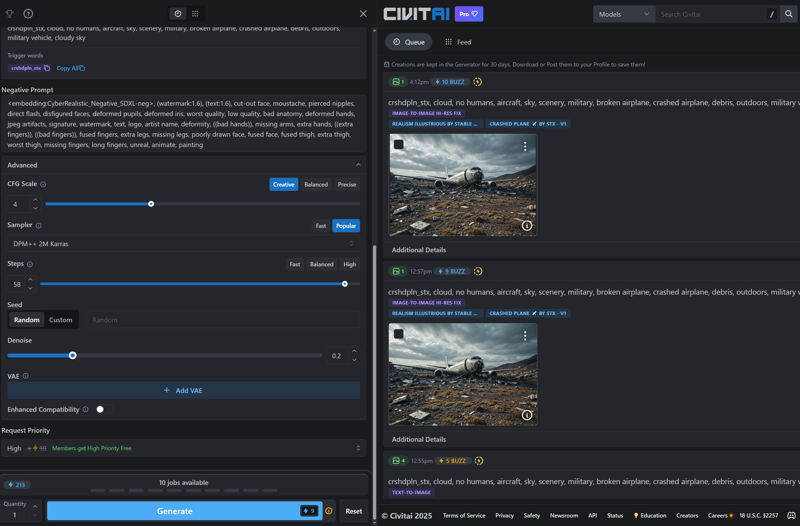This screenshot has height=526, width=800.
Task: Choose Custom seed option
Action: (61, 320)
